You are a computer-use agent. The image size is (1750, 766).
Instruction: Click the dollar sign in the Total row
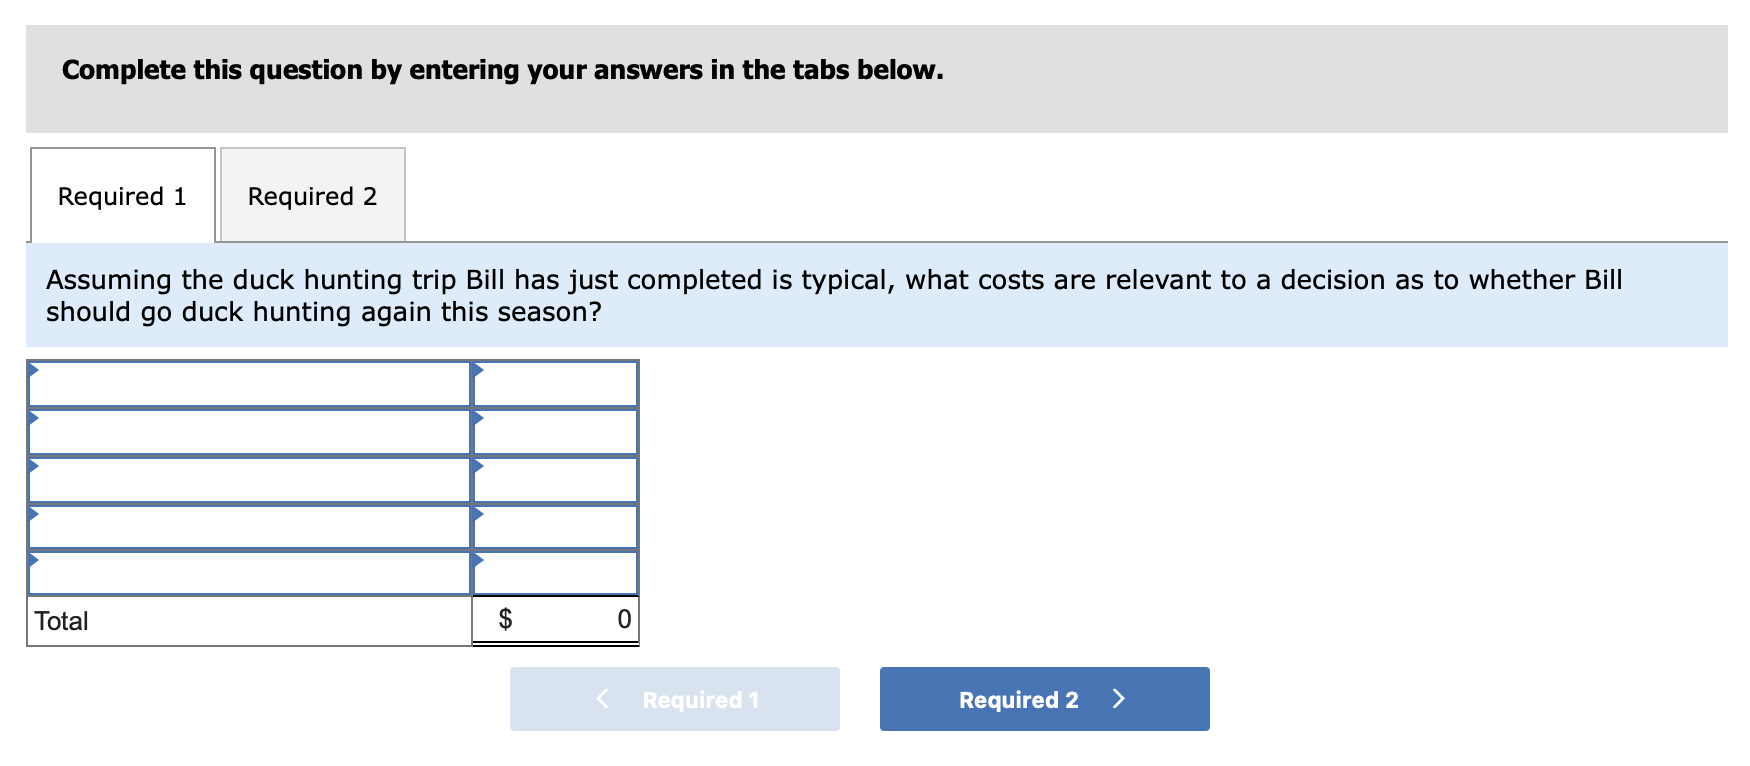[x=507, y=619]
